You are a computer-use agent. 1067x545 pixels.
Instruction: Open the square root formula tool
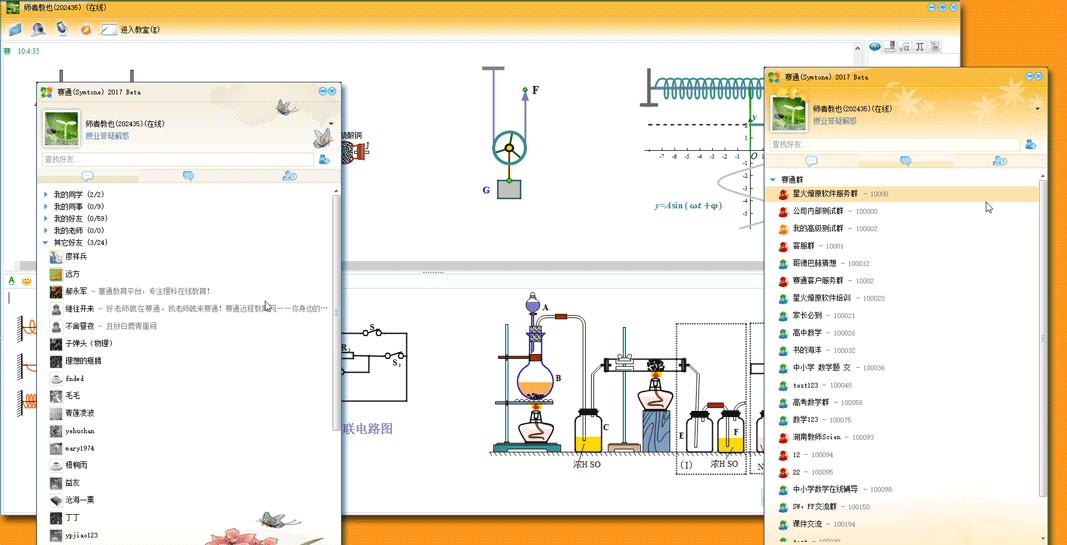pyautogui.click(x=904, y=47)
